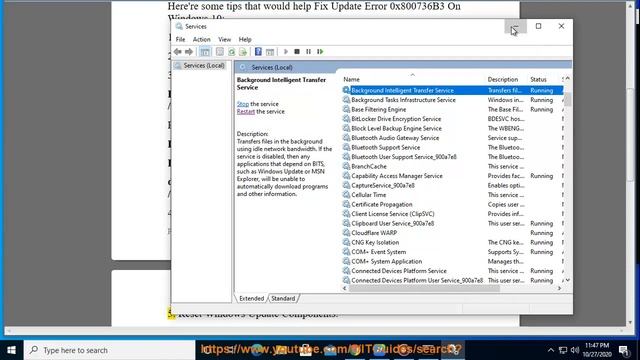This screenshot has height=360, width=640.
Task: Click scroll-up arrow of services list
Action: click(x=567, y=79)
